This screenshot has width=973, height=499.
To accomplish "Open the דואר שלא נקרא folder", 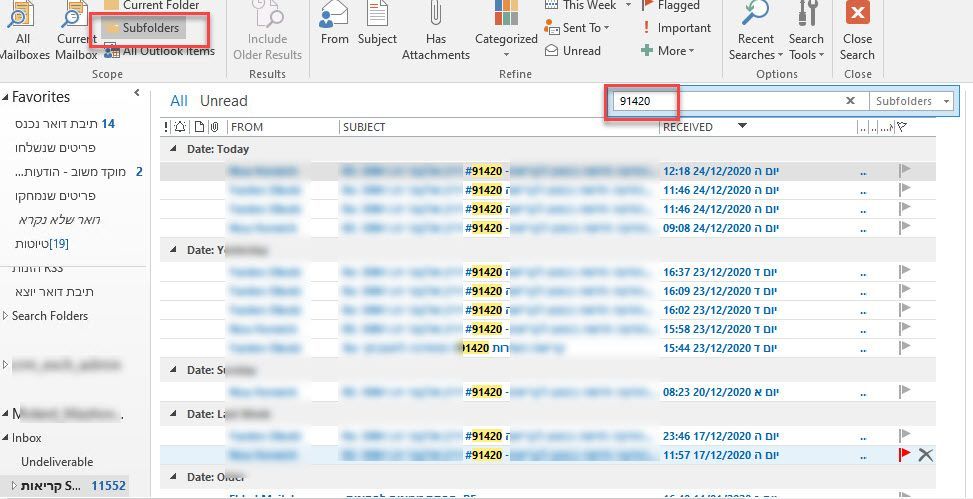I will click(x=59, y=220).
